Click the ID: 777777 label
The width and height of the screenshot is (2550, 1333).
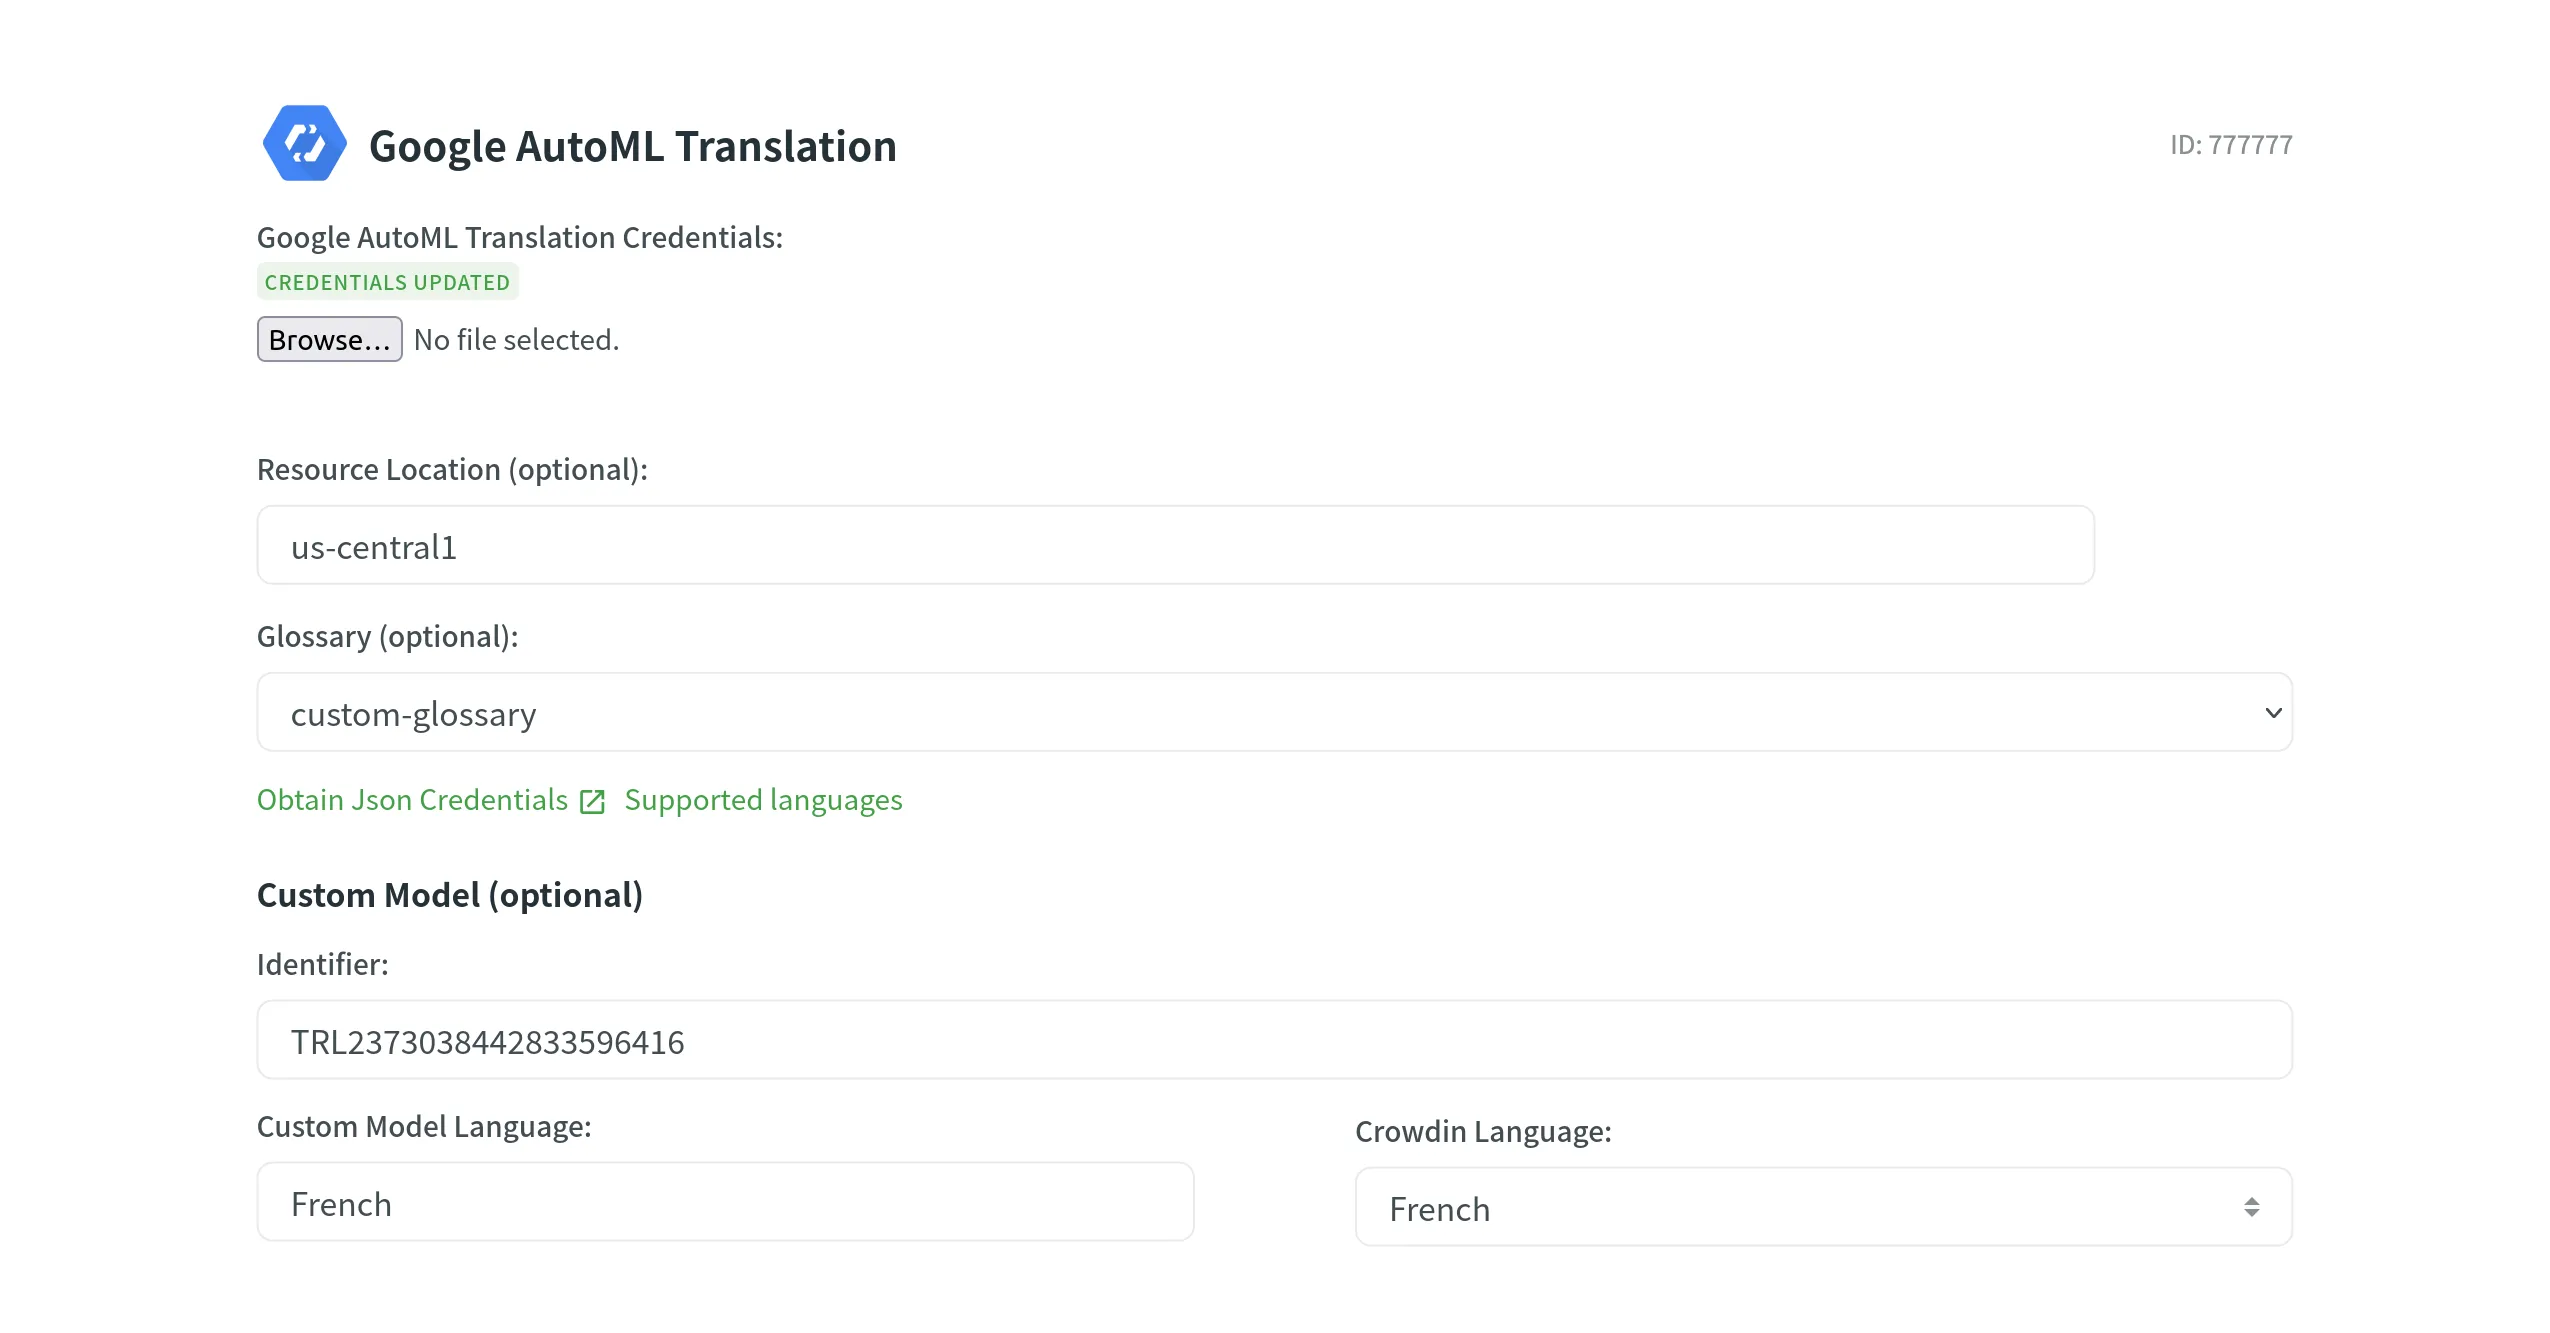coord(2230,143)
